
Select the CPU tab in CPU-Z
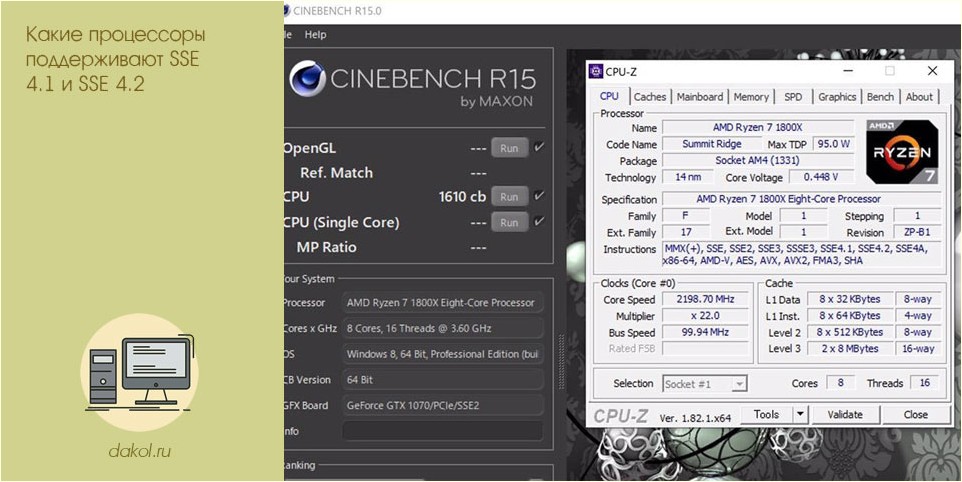coord(609,96)
